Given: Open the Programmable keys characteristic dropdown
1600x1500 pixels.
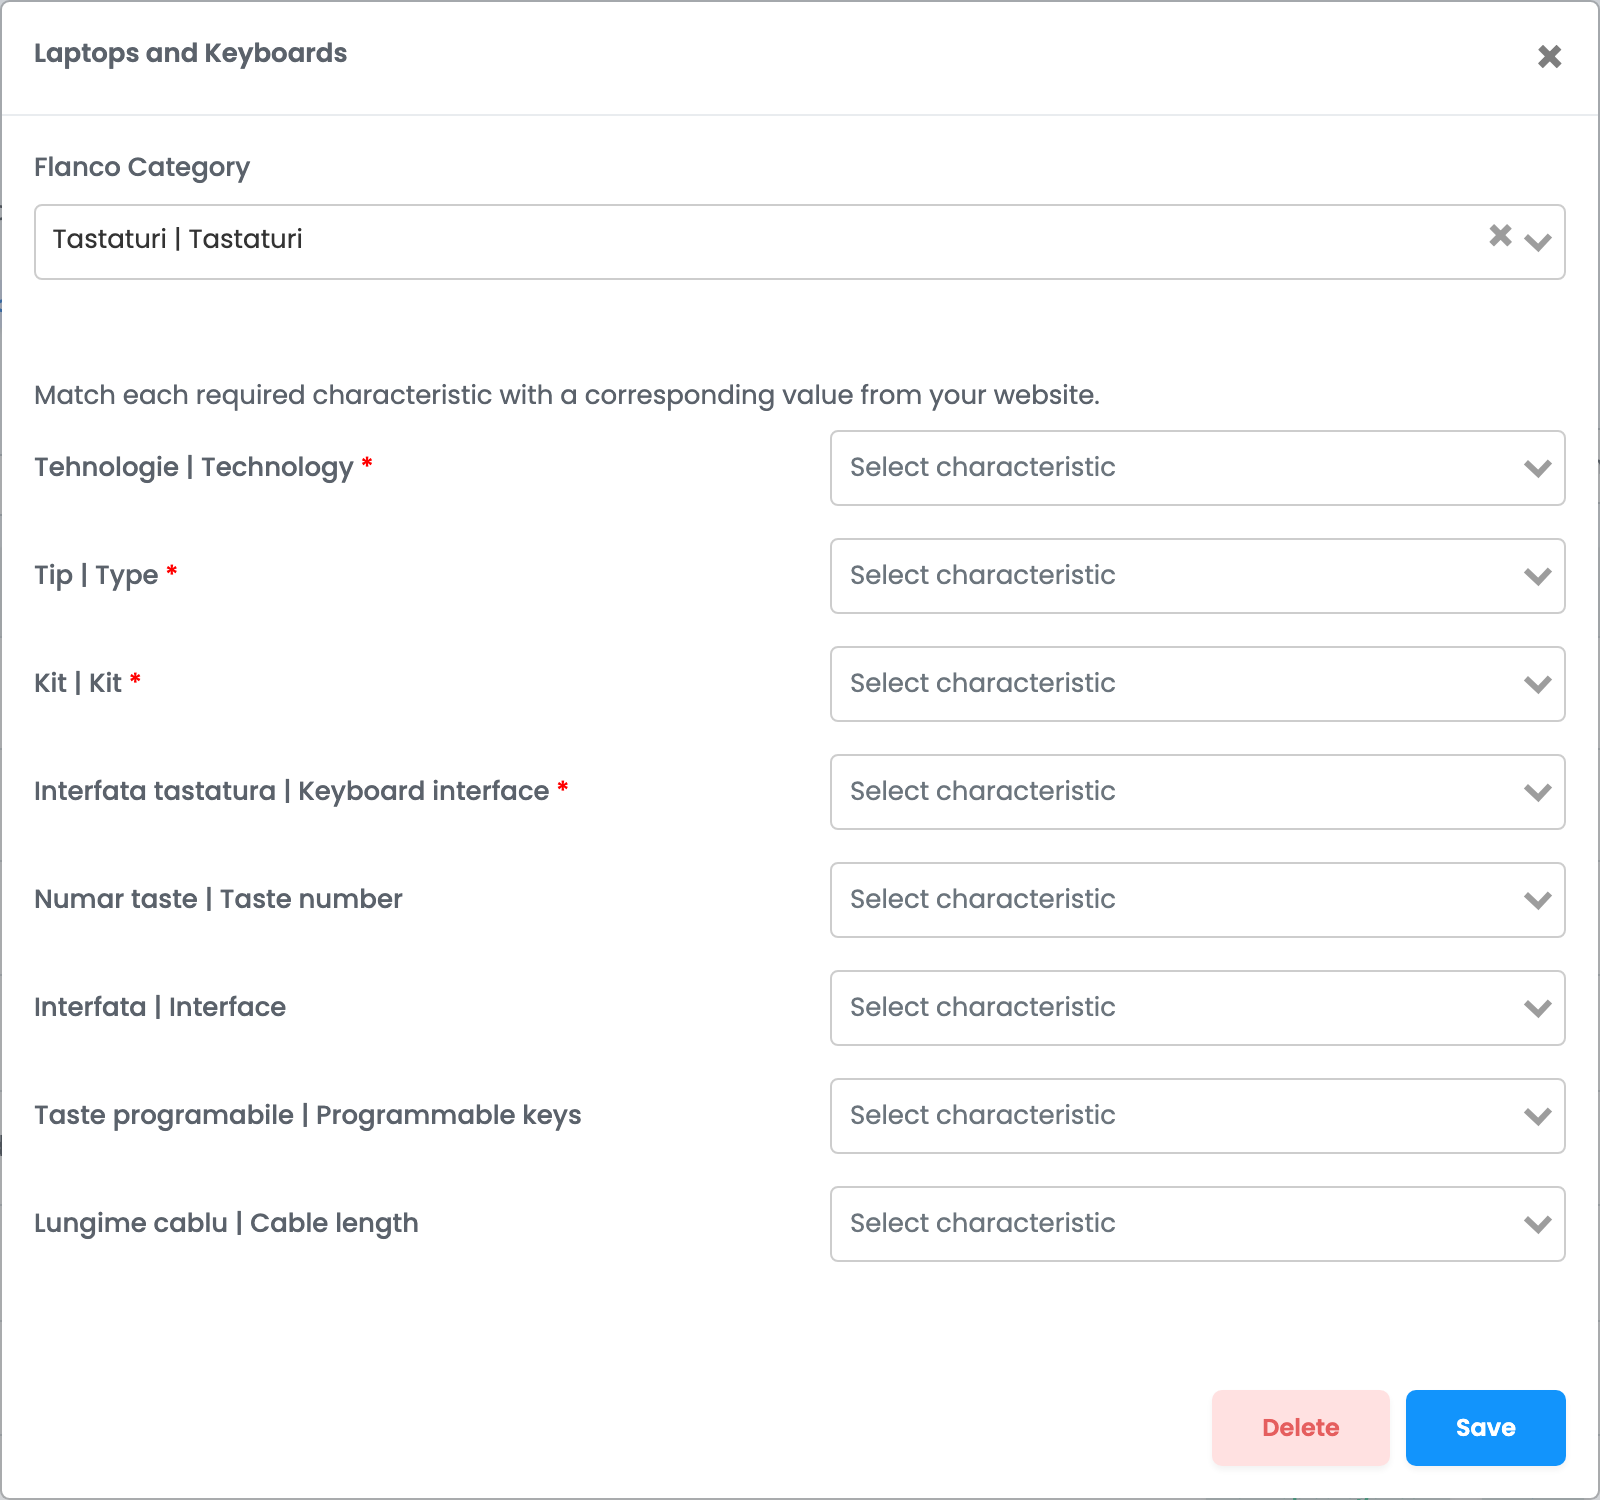Looking at the screenshot, I should click(x=1197, y=1116).
